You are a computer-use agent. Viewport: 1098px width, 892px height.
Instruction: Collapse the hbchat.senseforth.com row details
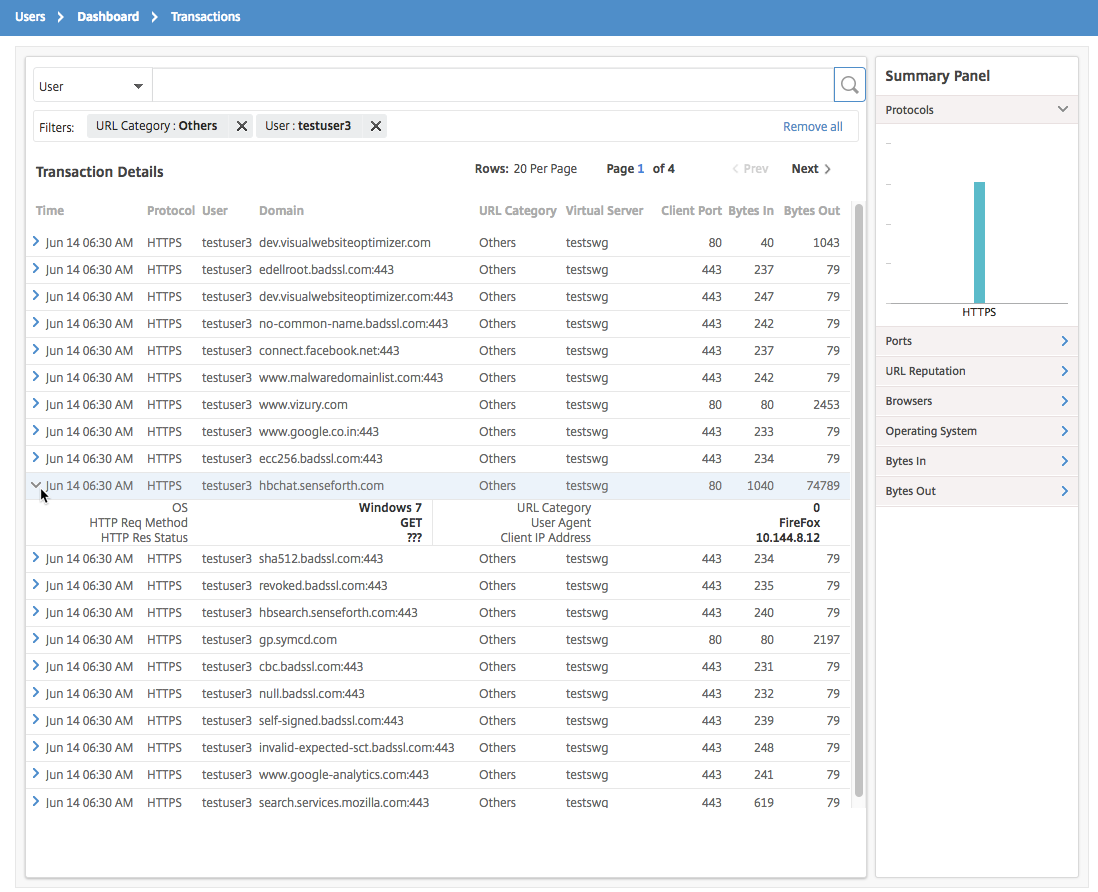36,485
